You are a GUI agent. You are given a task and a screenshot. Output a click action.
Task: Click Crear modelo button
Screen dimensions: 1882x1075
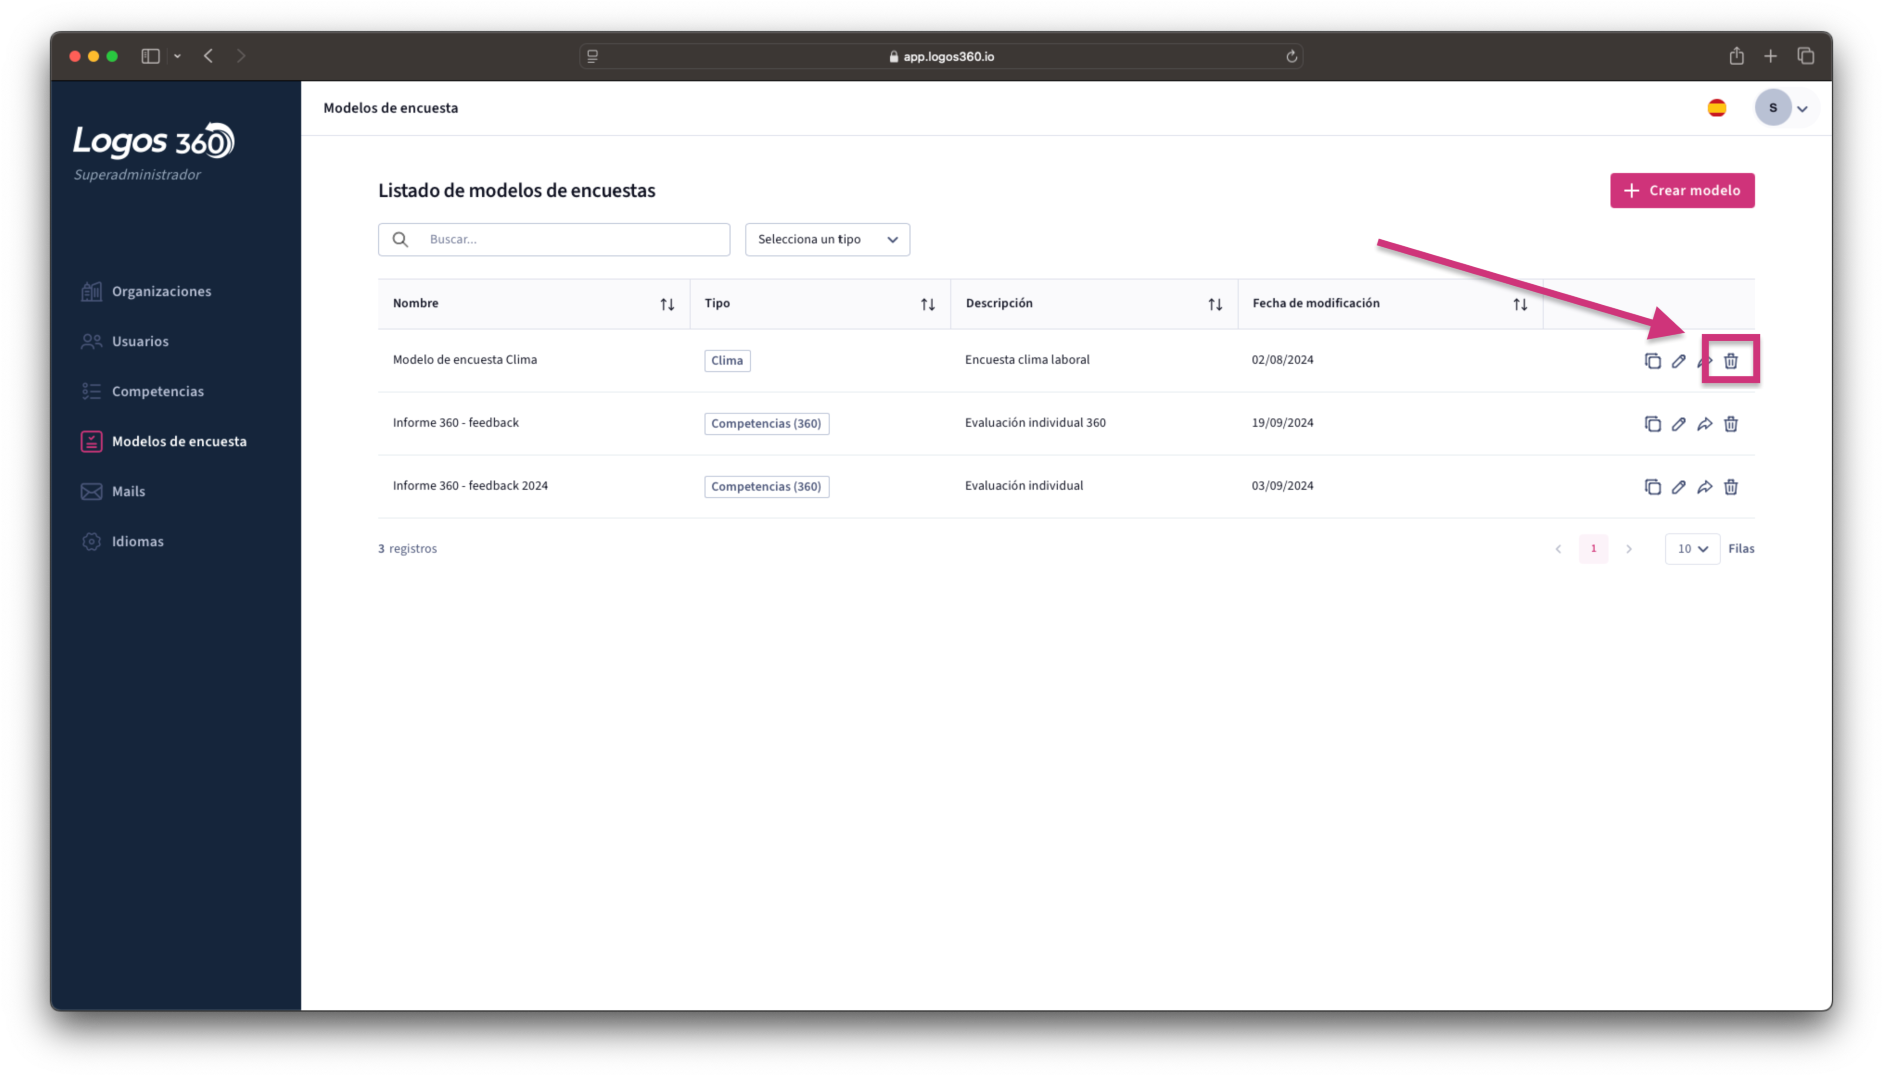coord(1682,190)
